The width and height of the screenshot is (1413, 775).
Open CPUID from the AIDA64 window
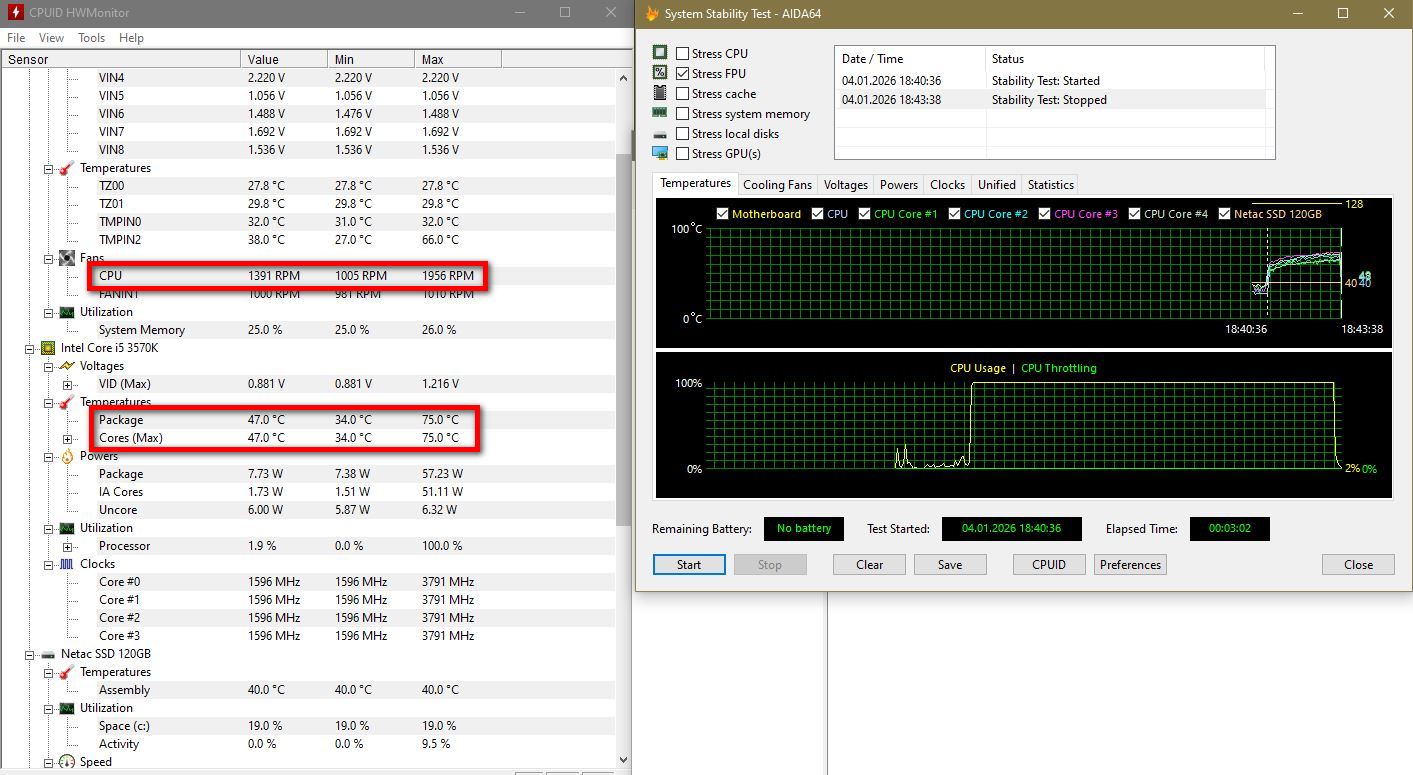[x=1048, y=564]
